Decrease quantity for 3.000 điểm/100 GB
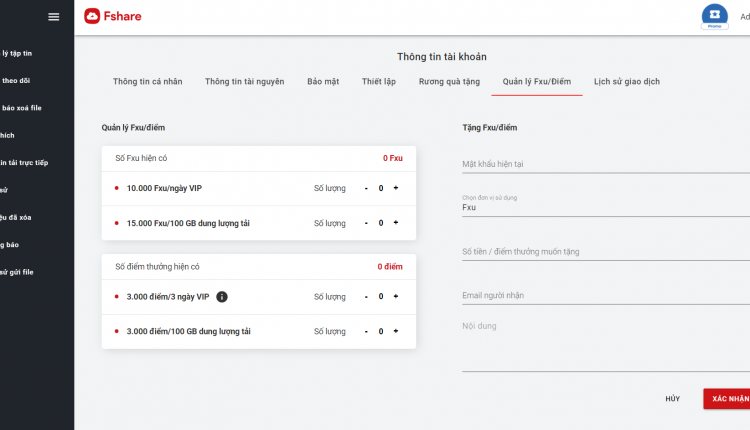Viewport: 750px width, 430px height. pyautogui.click(x=366, y=331)
